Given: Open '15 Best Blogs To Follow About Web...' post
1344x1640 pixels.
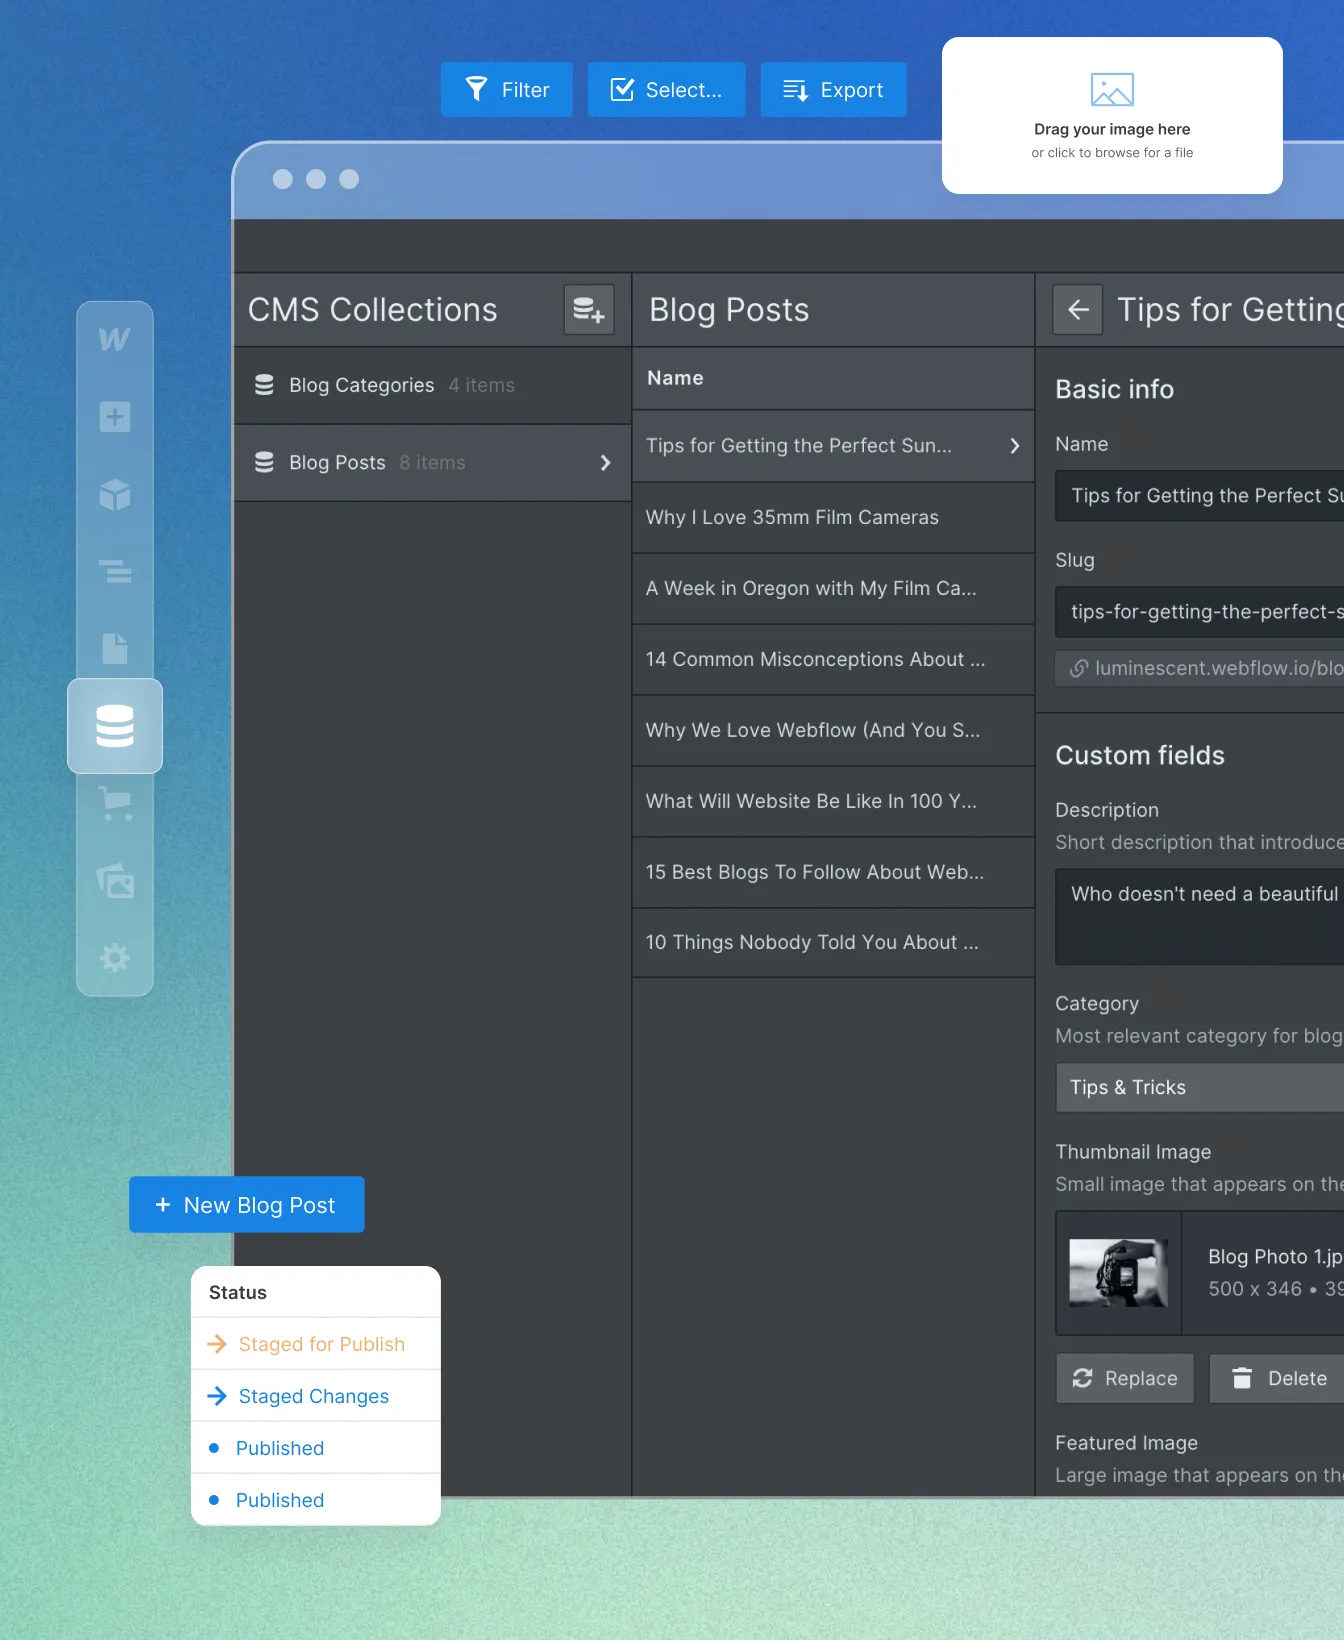Looking at the screenshot, I should 833,872.
